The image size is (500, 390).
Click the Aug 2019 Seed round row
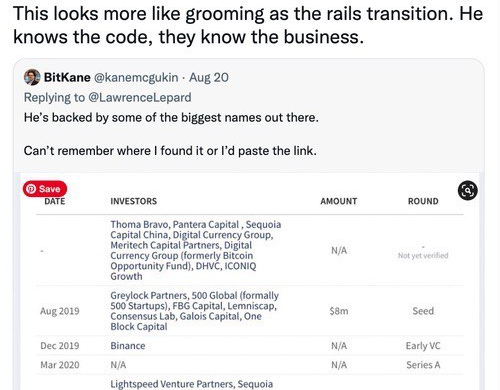coord(250,311)
